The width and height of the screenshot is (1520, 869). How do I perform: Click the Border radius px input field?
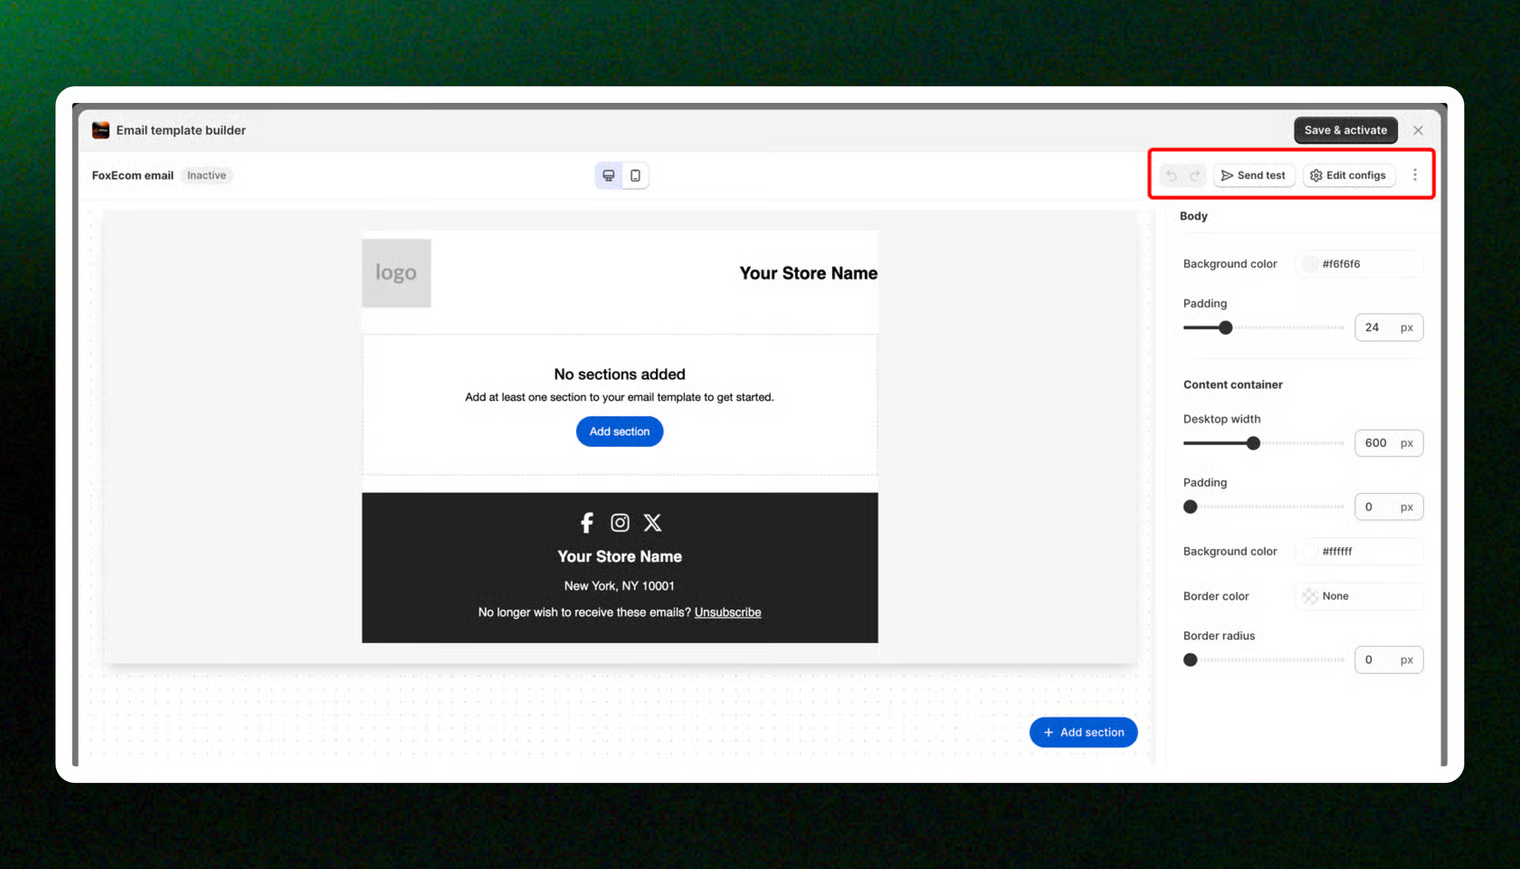pyautogui.click(x=1376, y=660)
